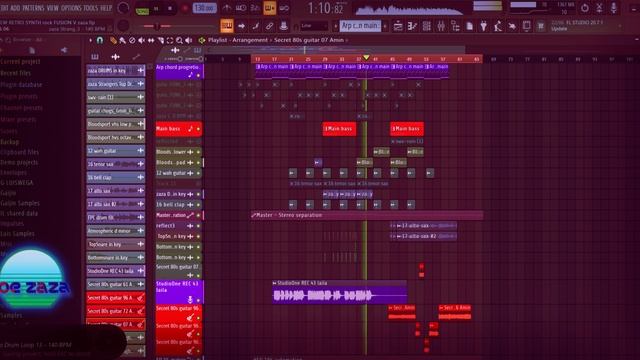Open the OPTIONS menu
Image resolution: width=640 pixels, height=360 pixels.
pyautogui.click(x=71, y=8)
